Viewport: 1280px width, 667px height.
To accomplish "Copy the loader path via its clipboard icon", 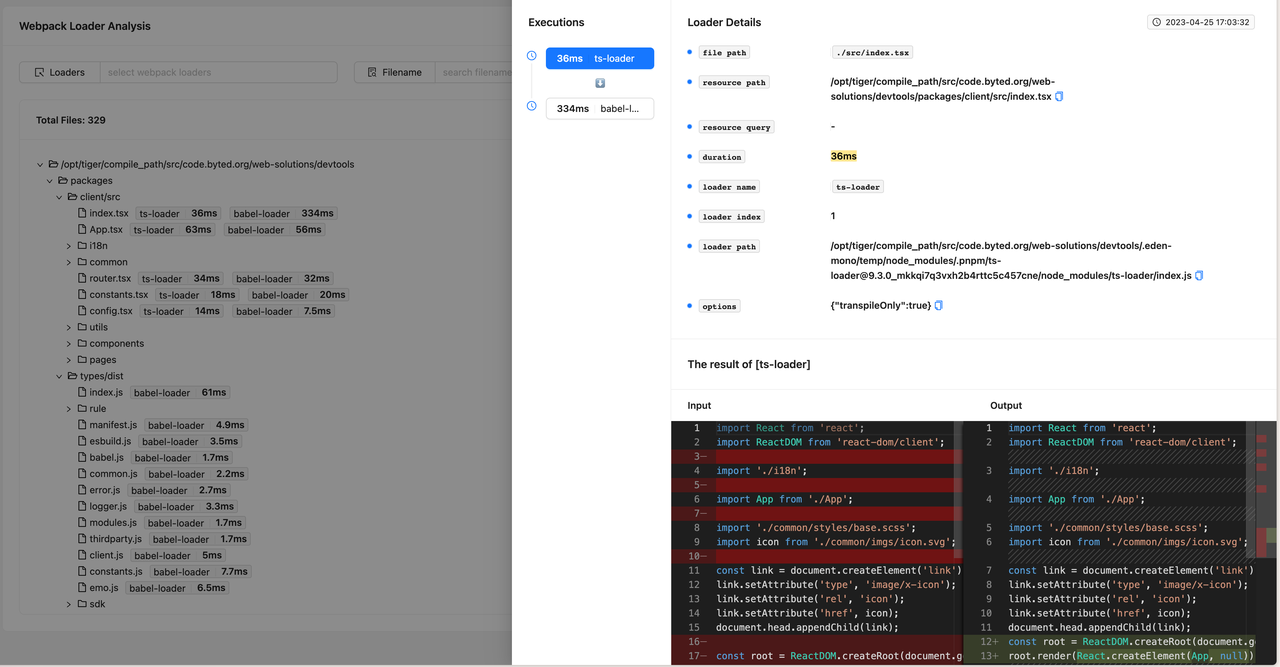I will coord(1198,275).
